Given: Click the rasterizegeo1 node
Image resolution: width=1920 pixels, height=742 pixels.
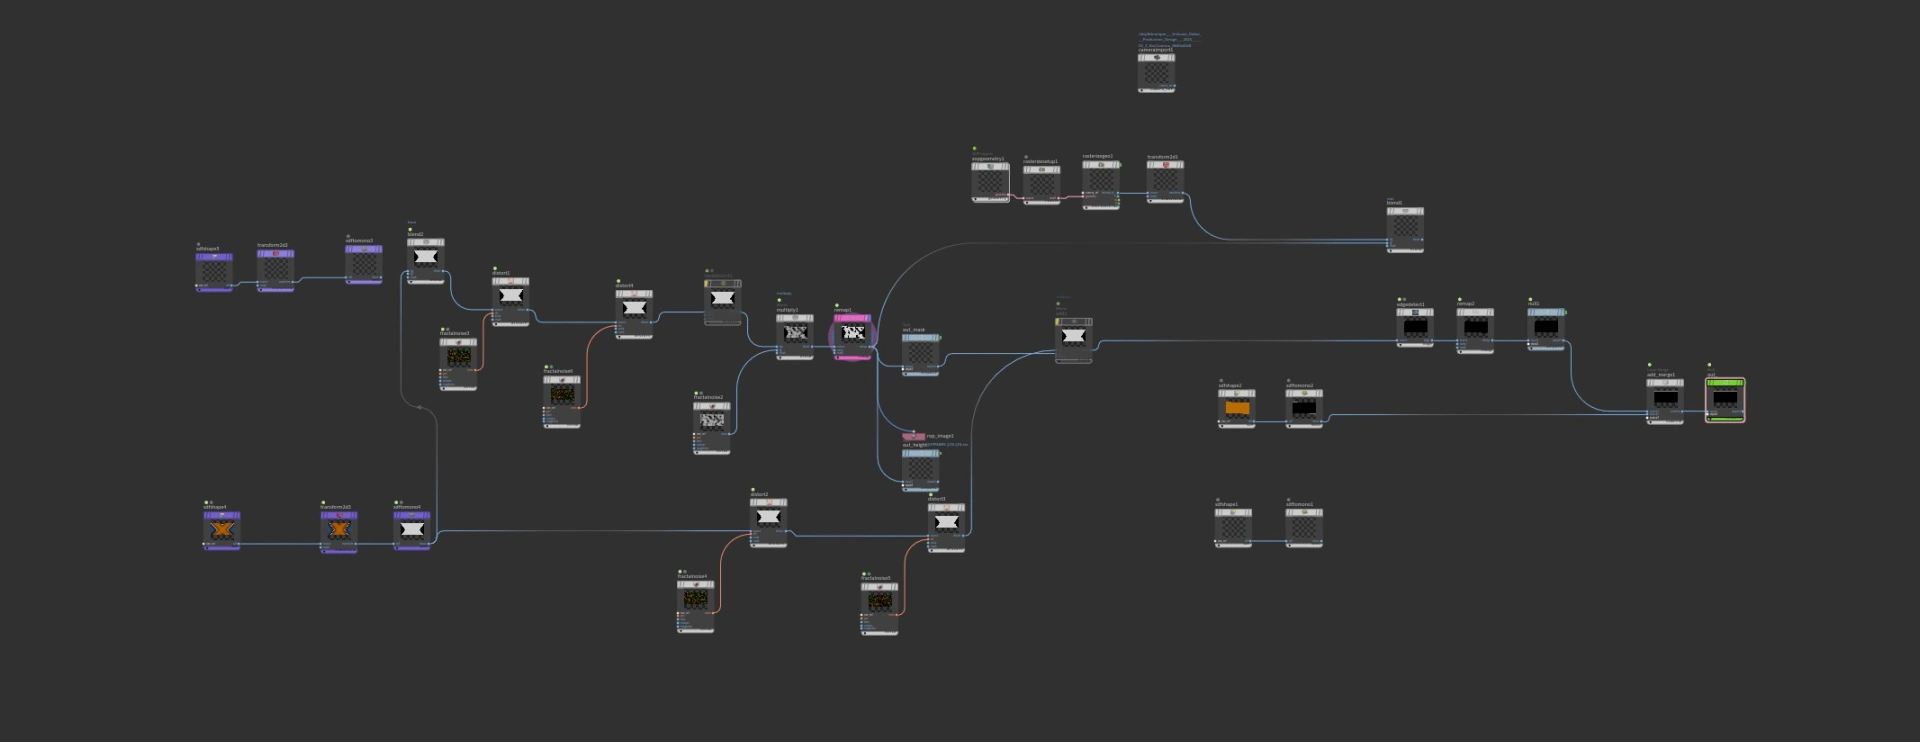Looking at the screenshot, I should coord(1100,182).
